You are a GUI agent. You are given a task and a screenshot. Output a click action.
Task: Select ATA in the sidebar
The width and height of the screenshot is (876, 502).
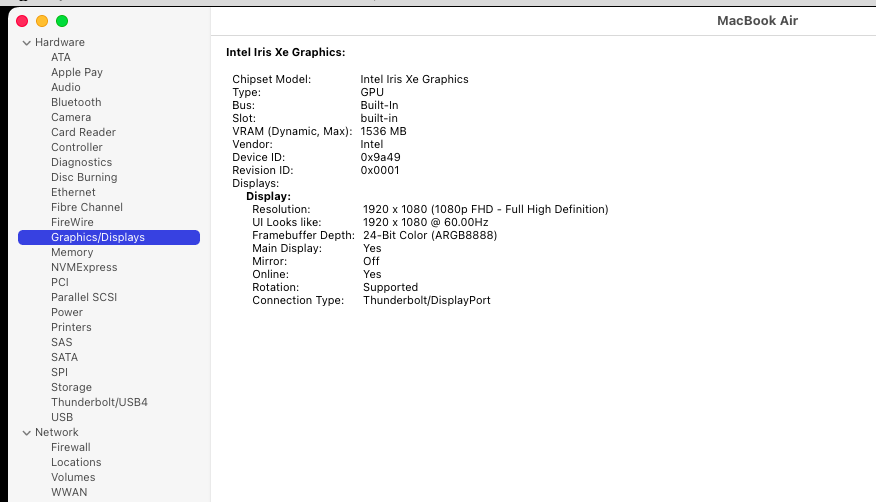61,57
